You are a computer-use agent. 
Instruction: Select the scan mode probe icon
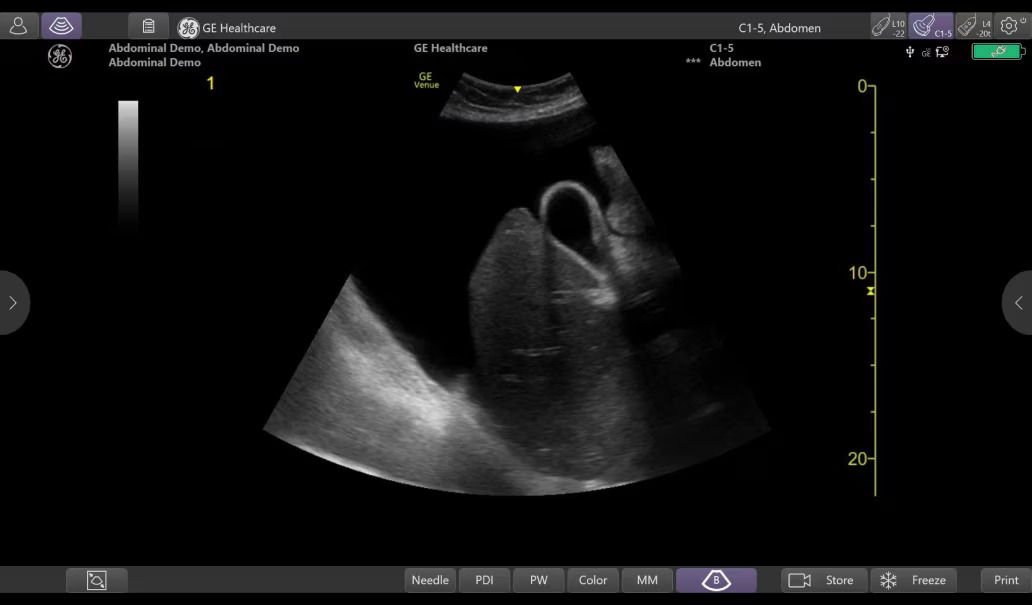[62, 27]
